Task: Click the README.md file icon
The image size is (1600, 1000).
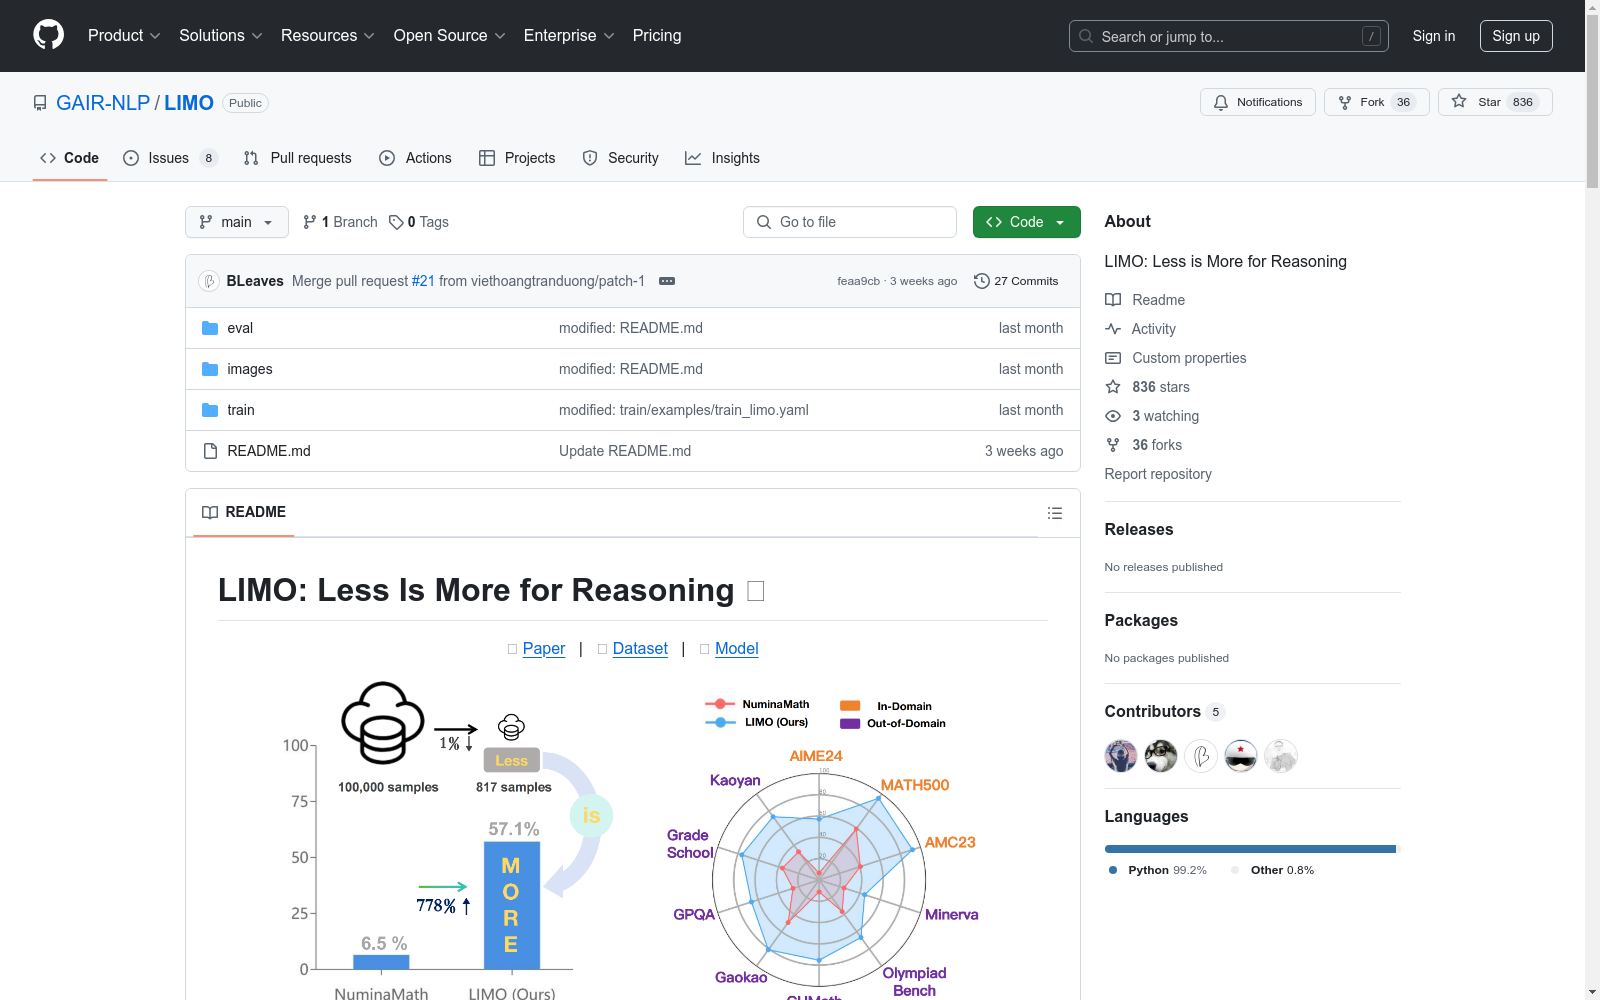Action: tap(210, 451)
